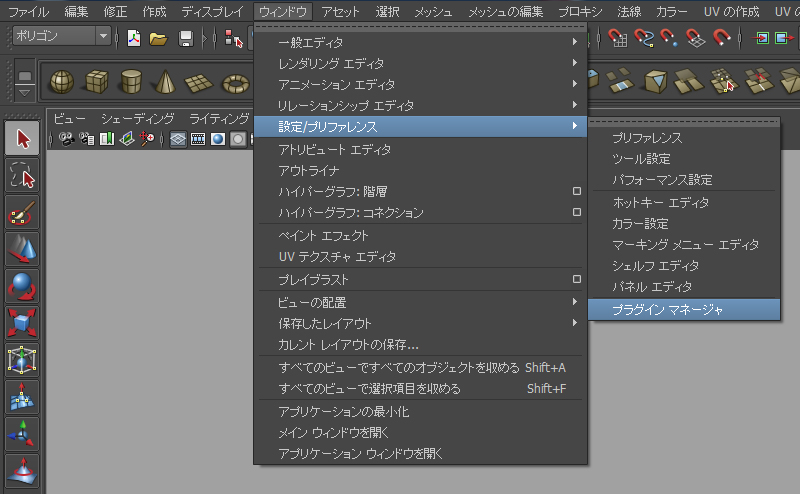Toggle the viewport grid display icon
The height and width of the screenshot is (494, 800).
pos(178,139)
